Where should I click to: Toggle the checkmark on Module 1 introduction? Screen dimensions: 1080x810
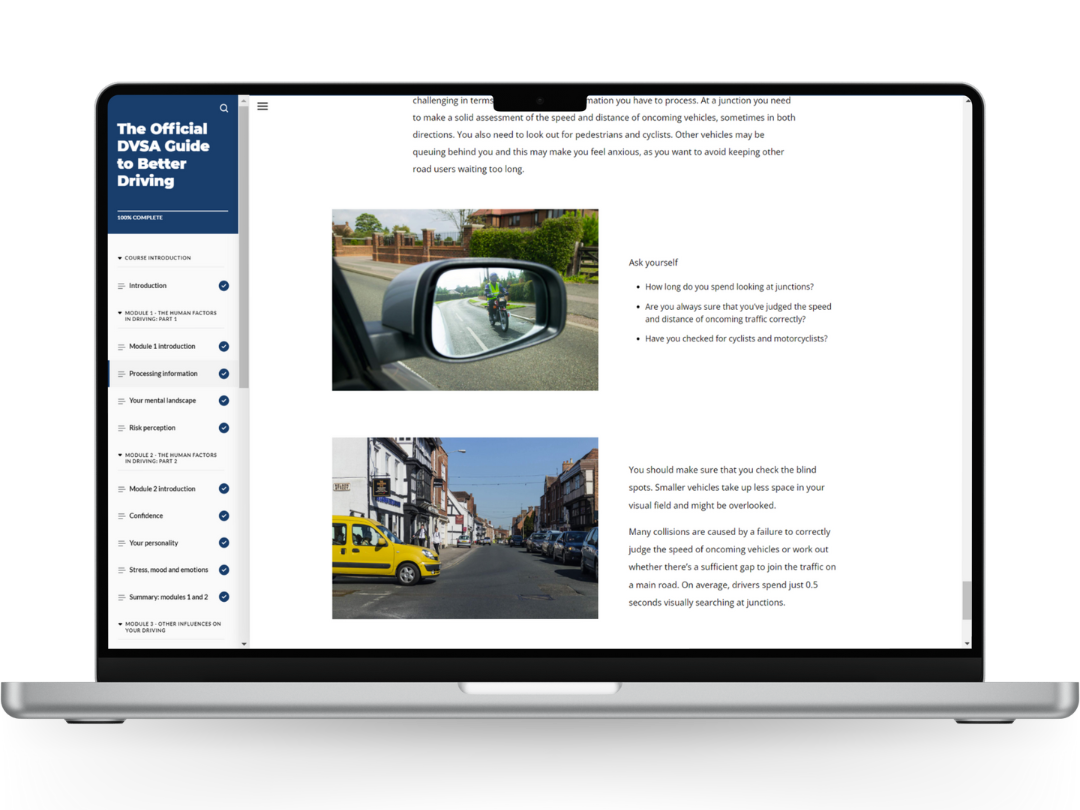[x=224, y=346]
